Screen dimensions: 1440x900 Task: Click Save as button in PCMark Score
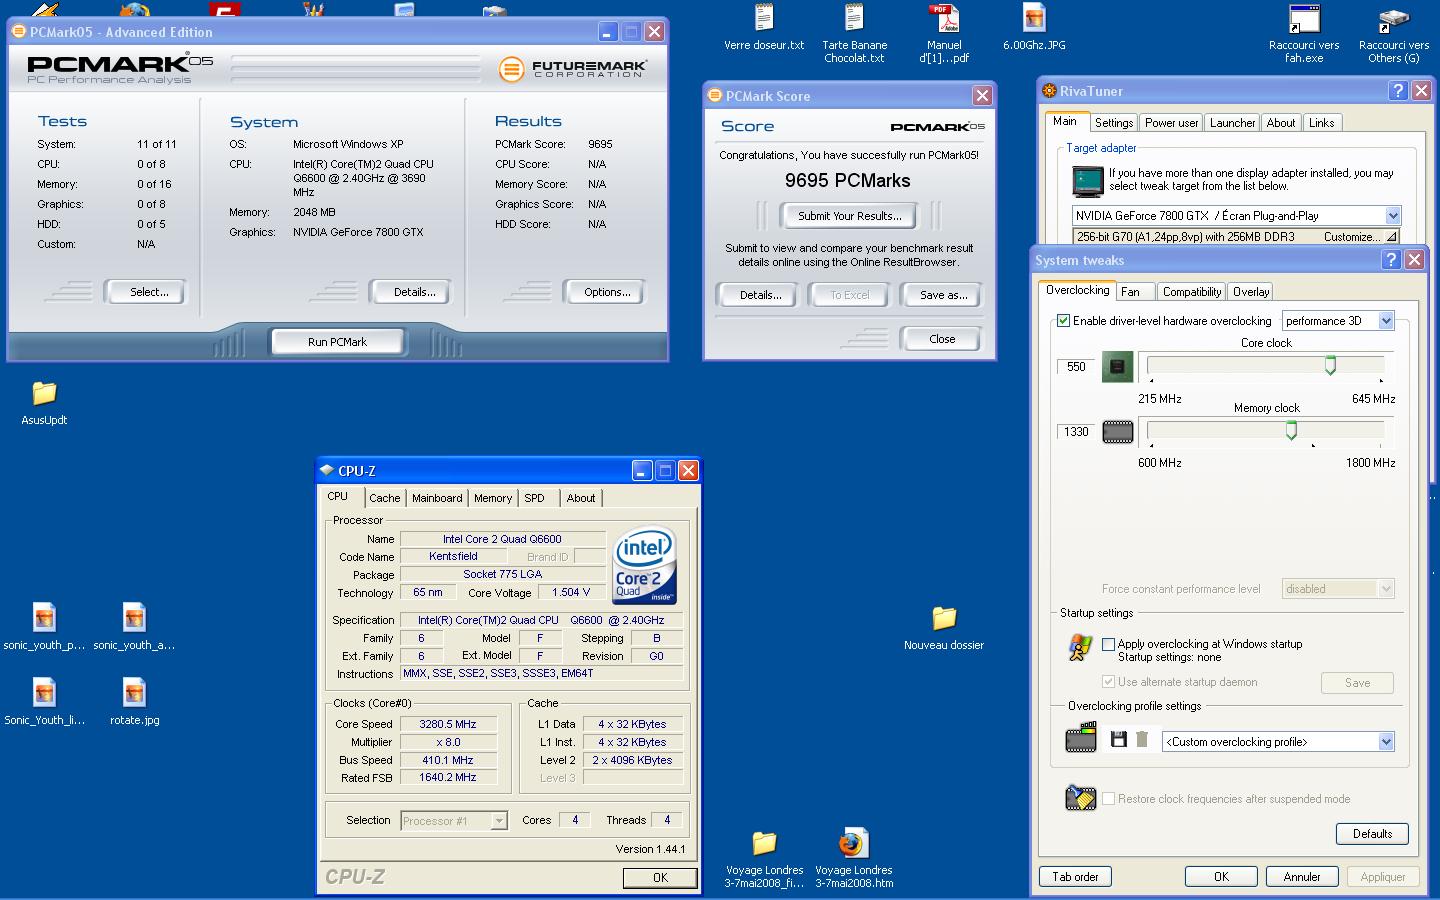tap(943, 295)
